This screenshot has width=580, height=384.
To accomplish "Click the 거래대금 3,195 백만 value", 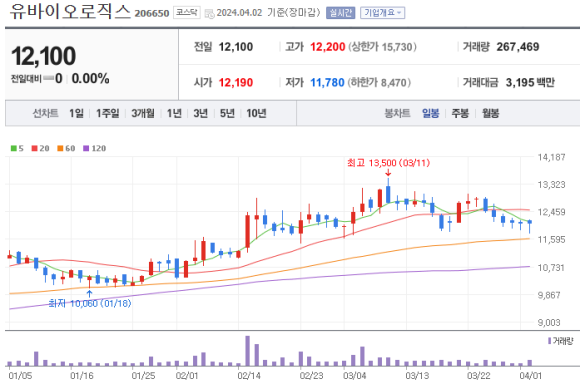I will click(x=530, y=82).
